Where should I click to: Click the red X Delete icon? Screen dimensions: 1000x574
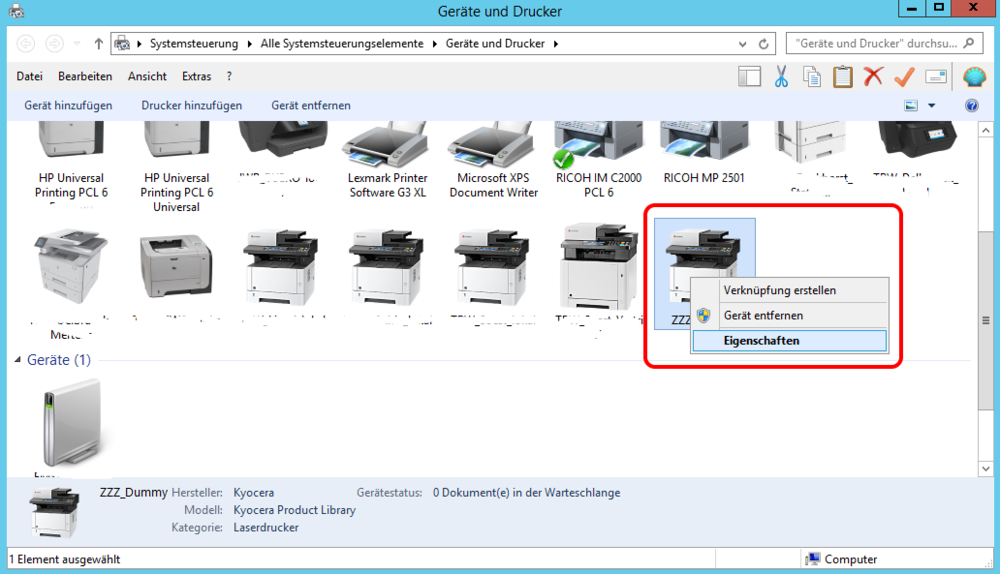coord(873,77)
